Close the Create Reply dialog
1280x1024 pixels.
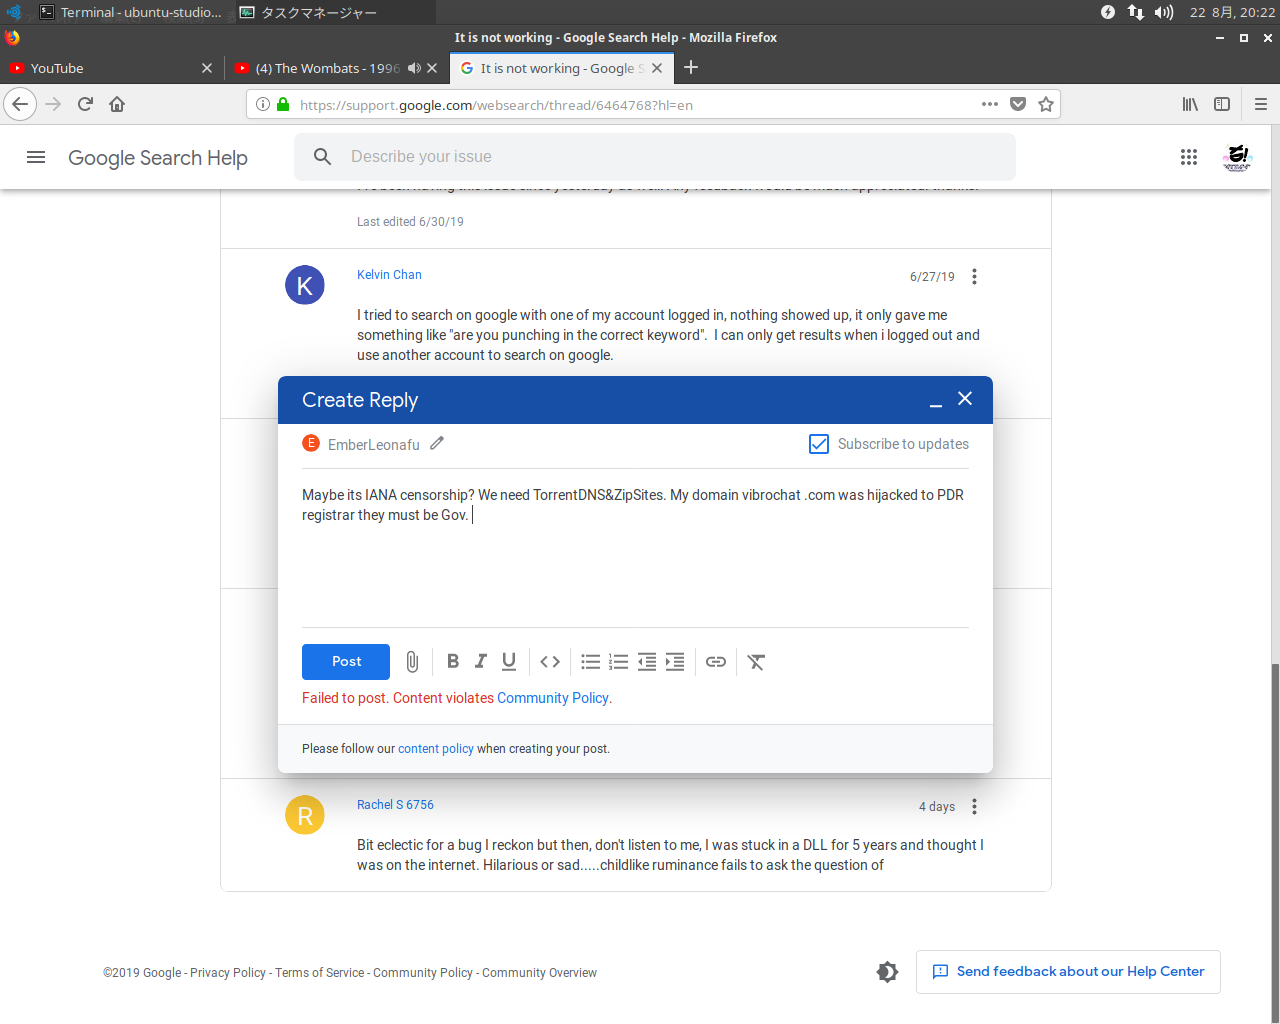965,398
